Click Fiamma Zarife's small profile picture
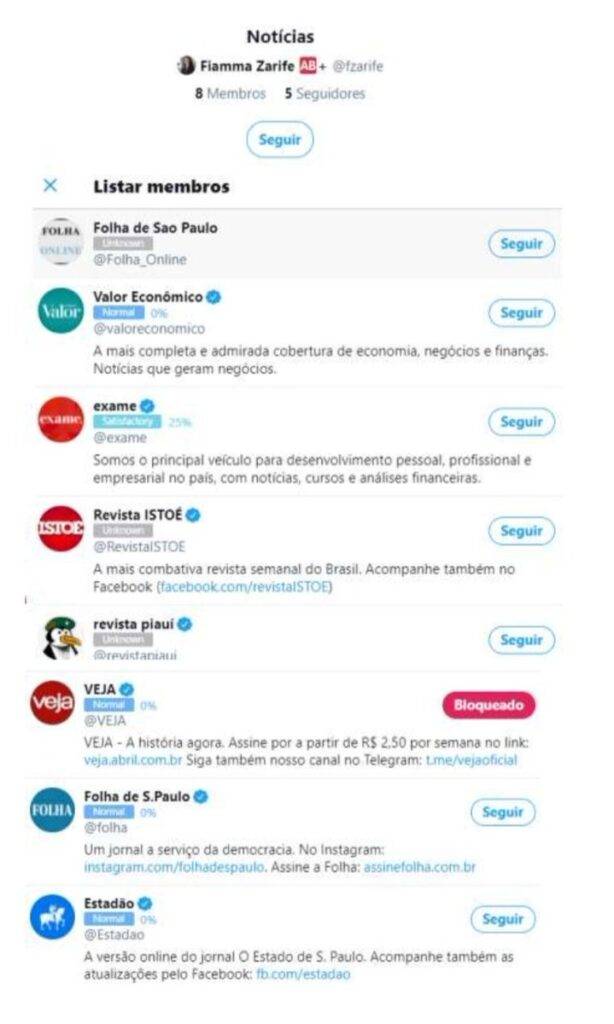Image resolution: width=614 pixels, height=1024 pixels. tap(186, 66)
